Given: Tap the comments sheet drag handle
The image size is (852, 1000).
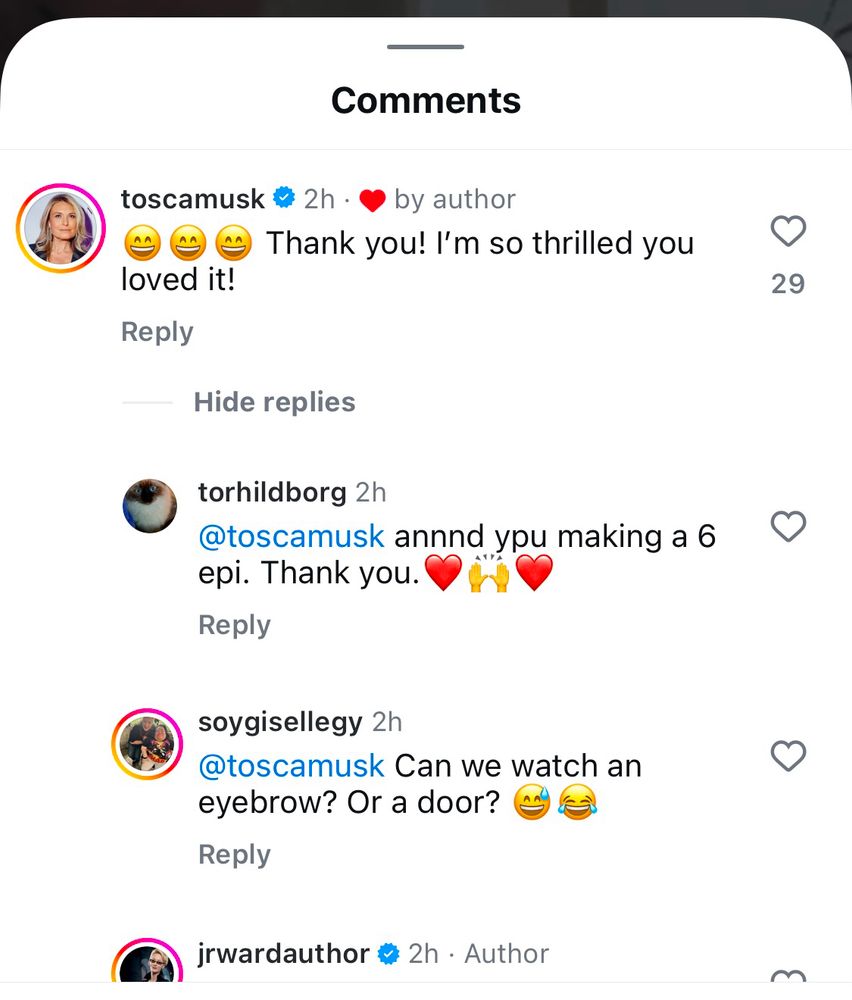Looking at the screenshot, I should point(425,47).
